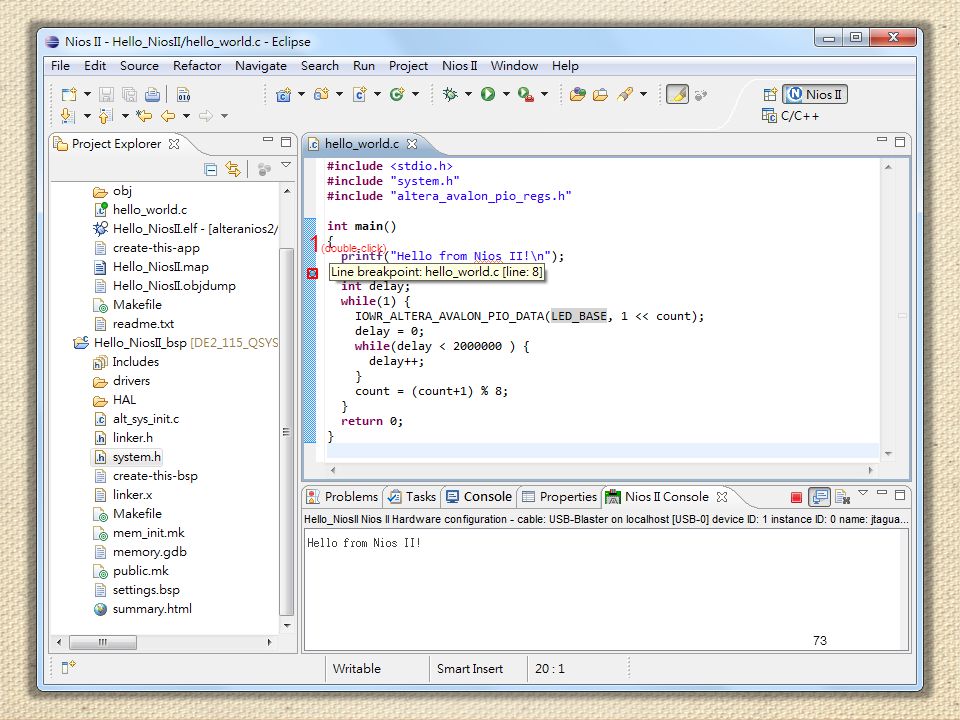
Task: Switch to the Nios II perspective button
Action: point(815,94)
